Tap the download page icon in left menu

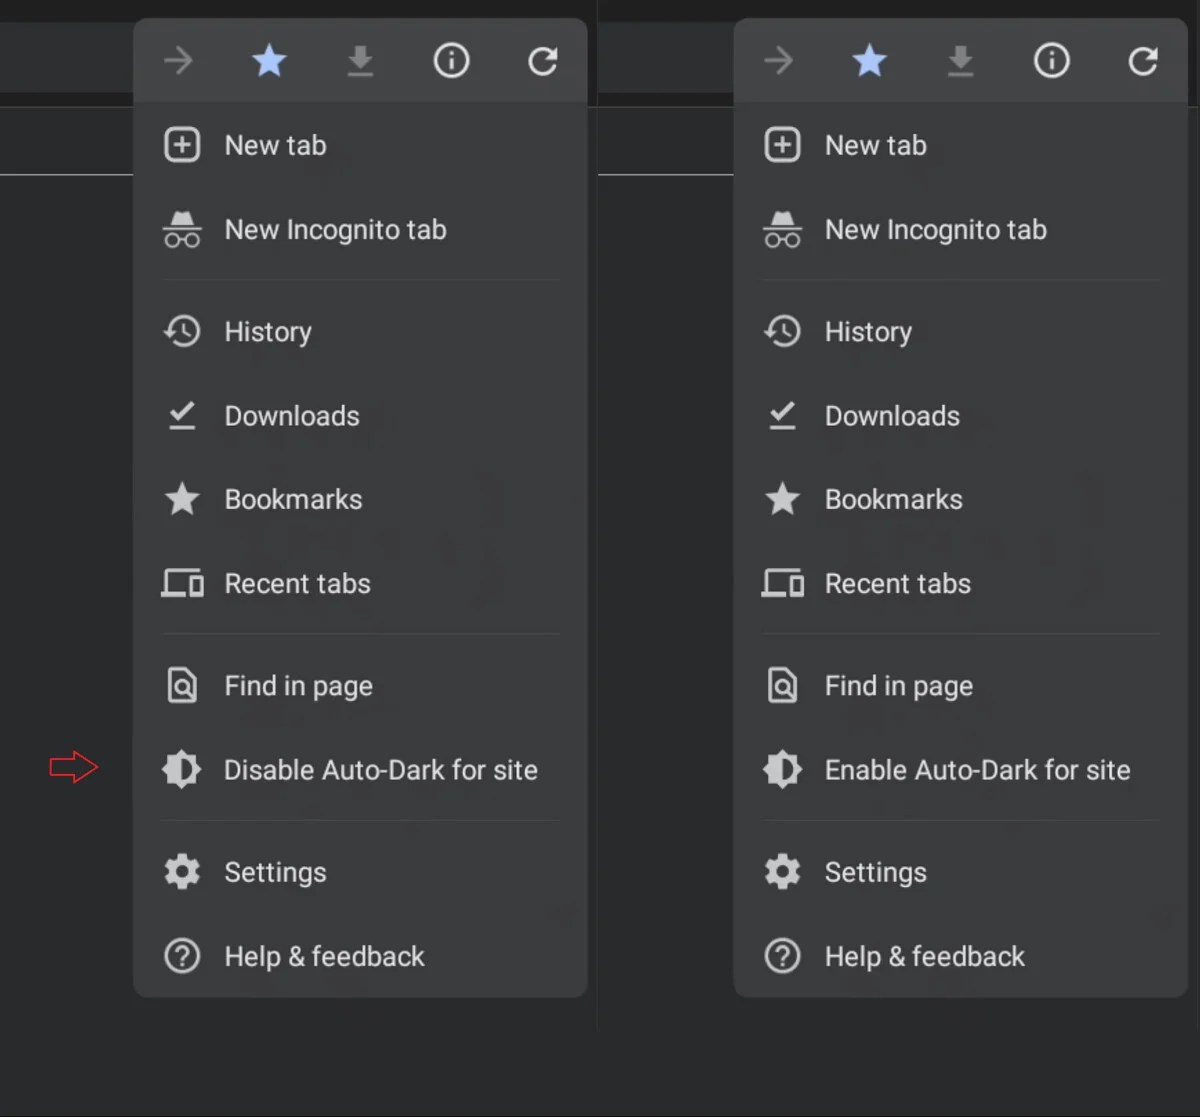pos(360,61)
